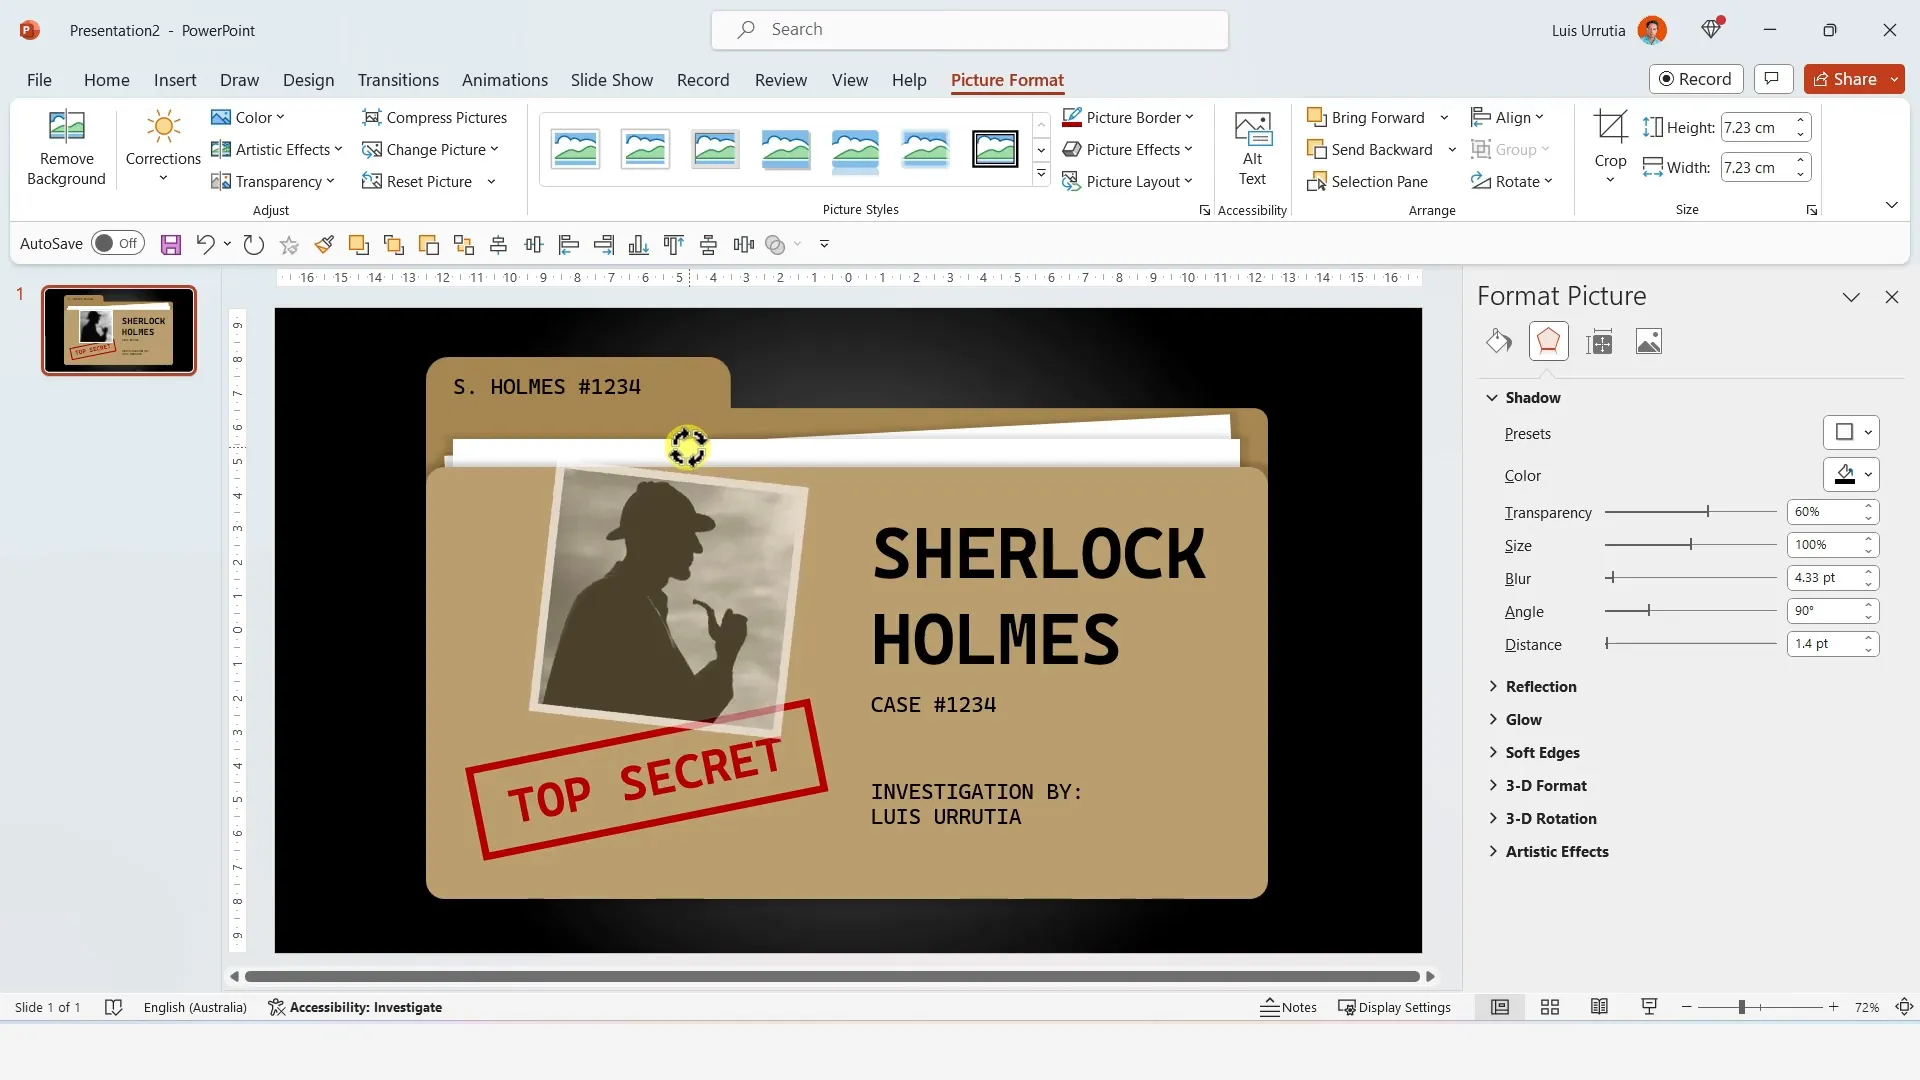Select slide 1 thumbnail
1920x1080 pixels.
tap(119, 330)
